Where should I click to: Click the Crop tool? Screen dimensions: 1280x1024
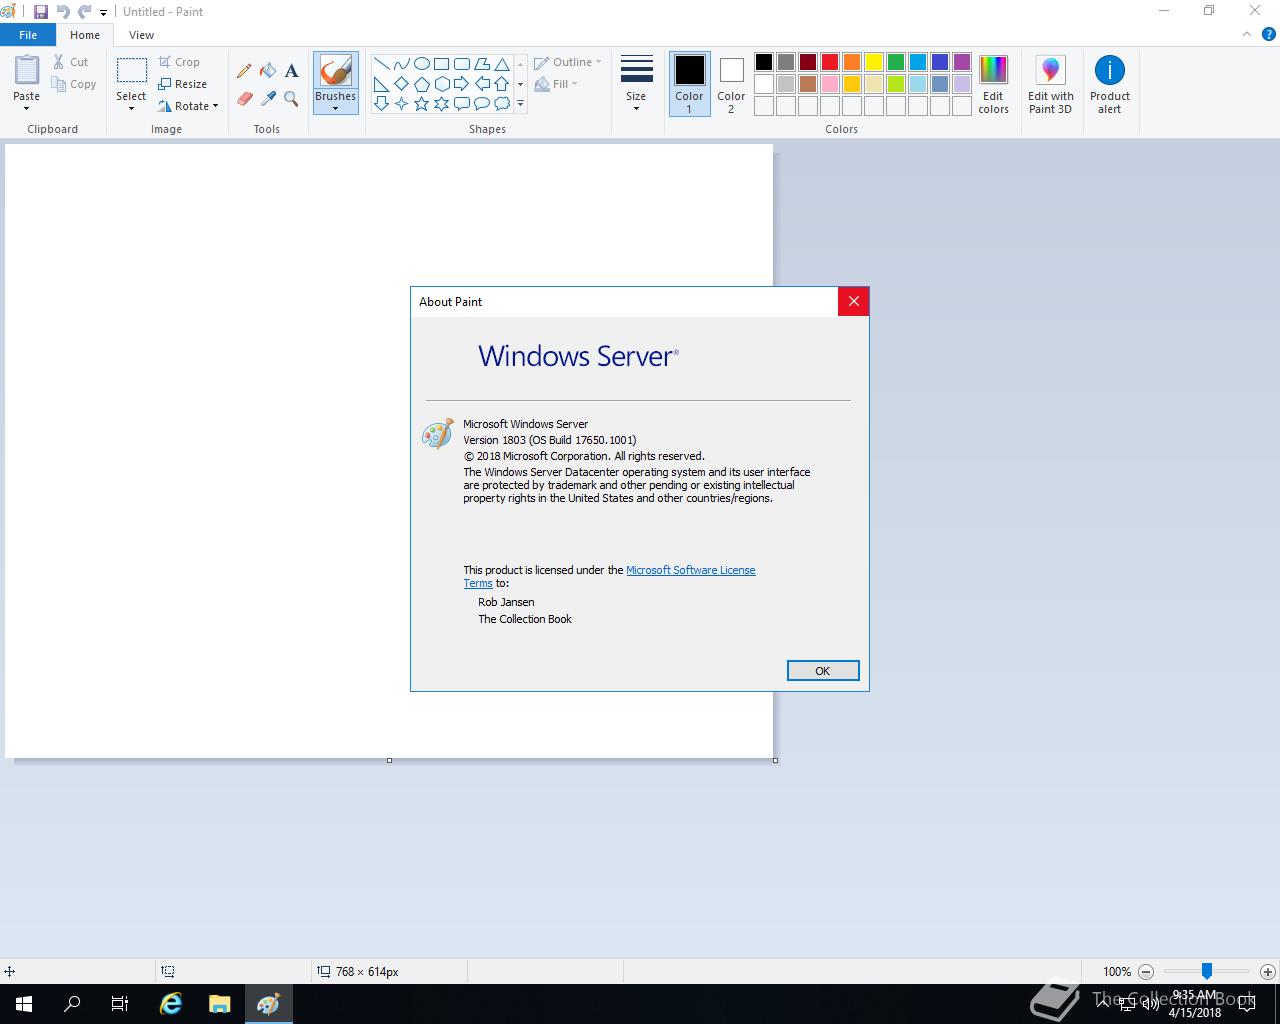coord(179,62)
